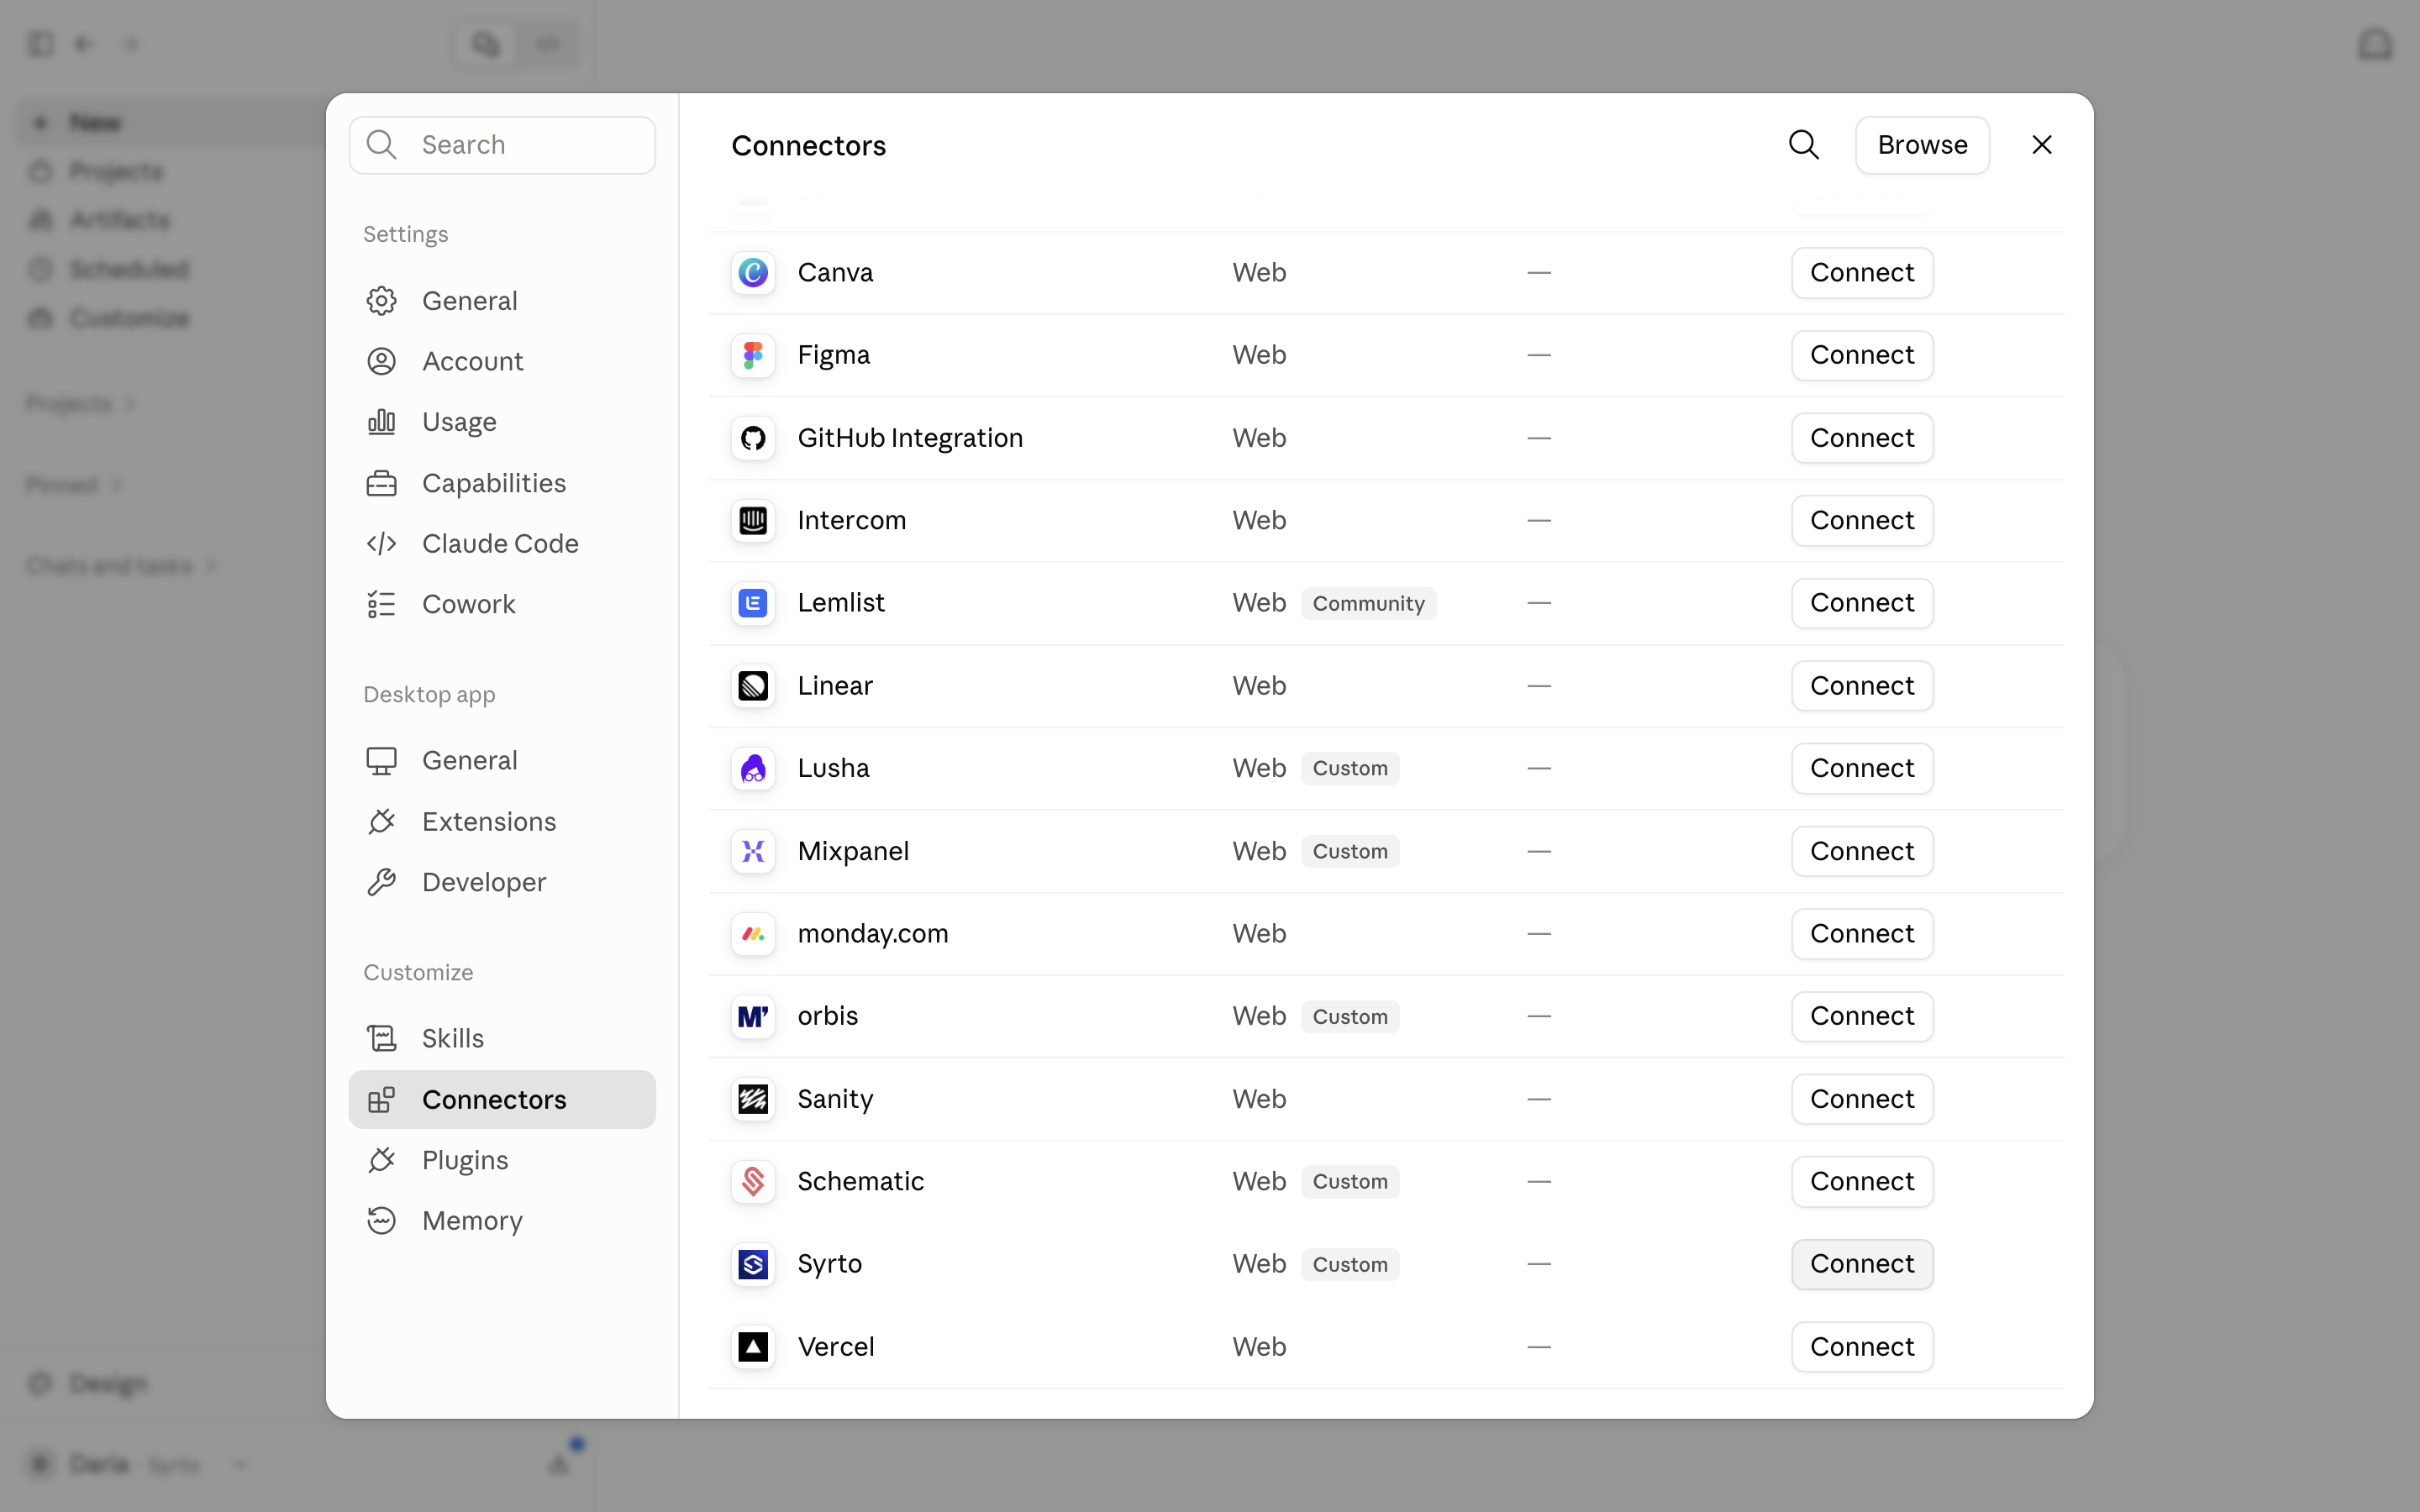Click the Browse button
The width and height of the screenshot is (2420, 1512).
(1922, 145)
